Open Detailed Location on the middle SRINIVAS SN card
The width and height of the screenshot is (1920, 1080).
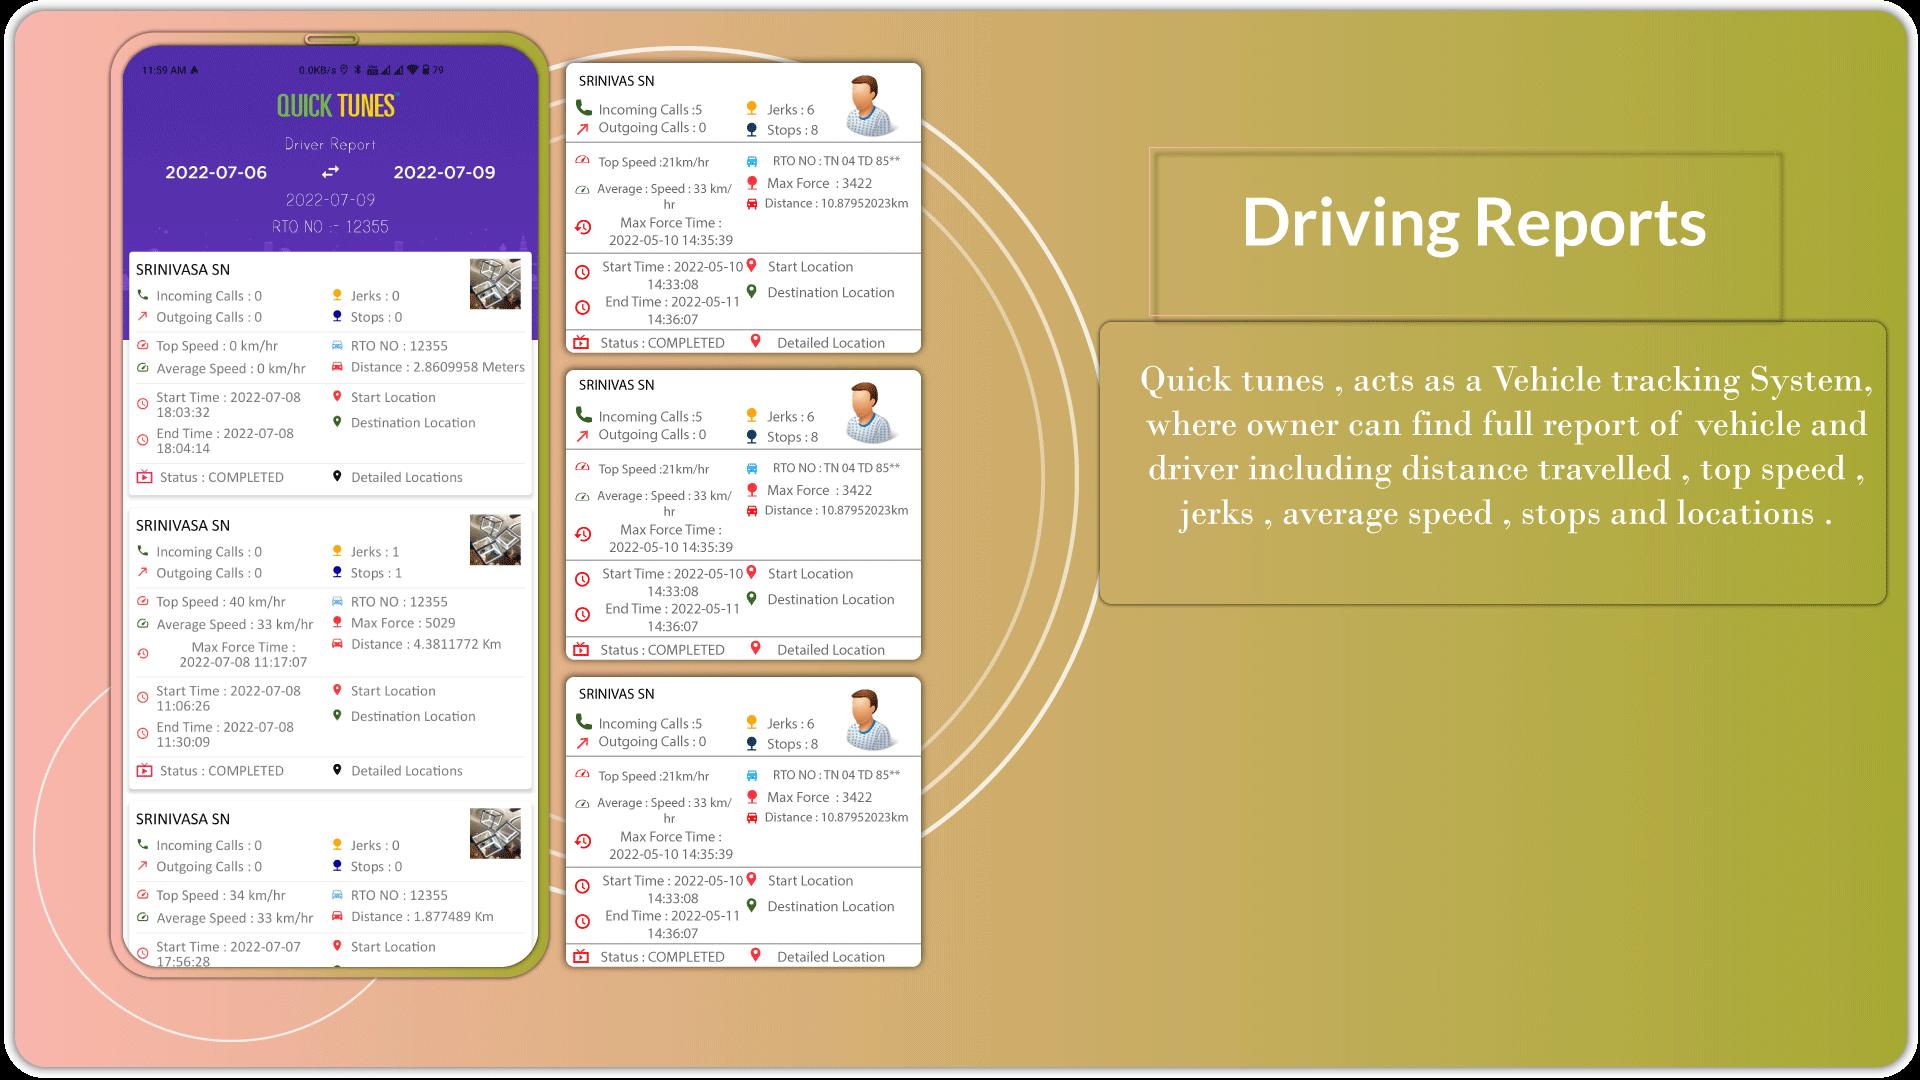[x=831, y=650]
